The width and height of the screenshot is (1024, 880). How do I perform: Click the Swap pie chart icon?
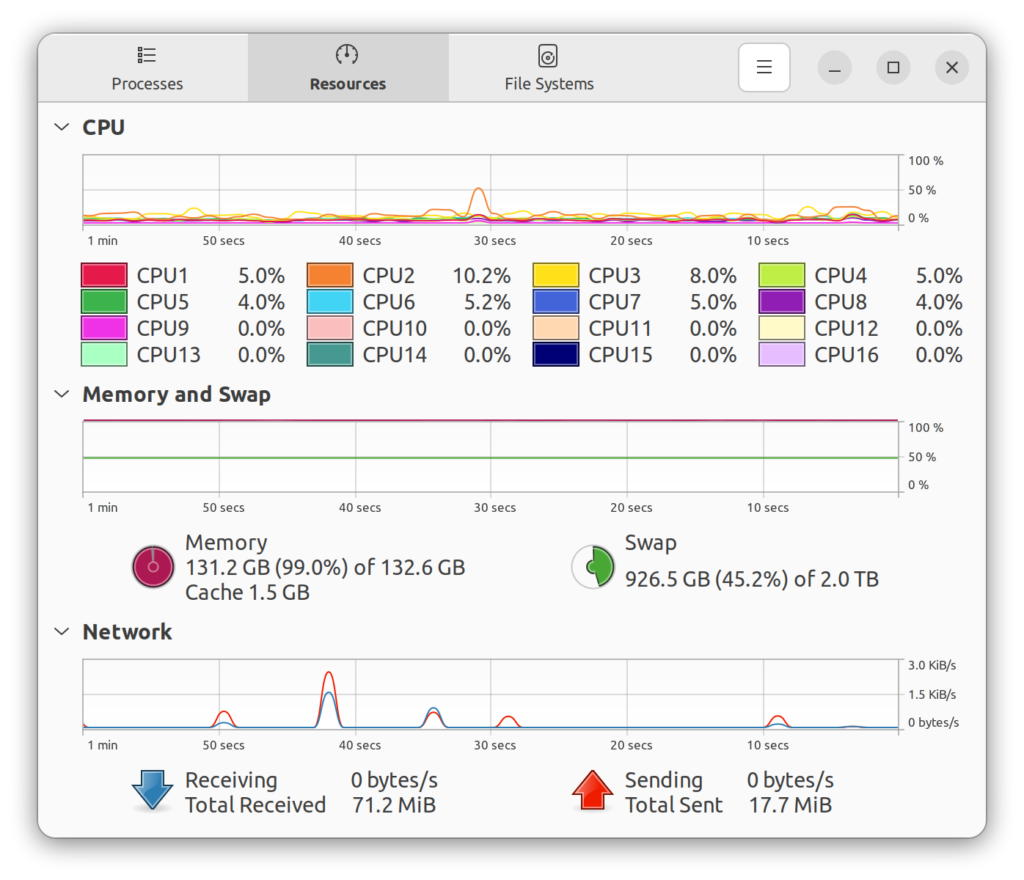pyautogui.click(x=592, y=567)
